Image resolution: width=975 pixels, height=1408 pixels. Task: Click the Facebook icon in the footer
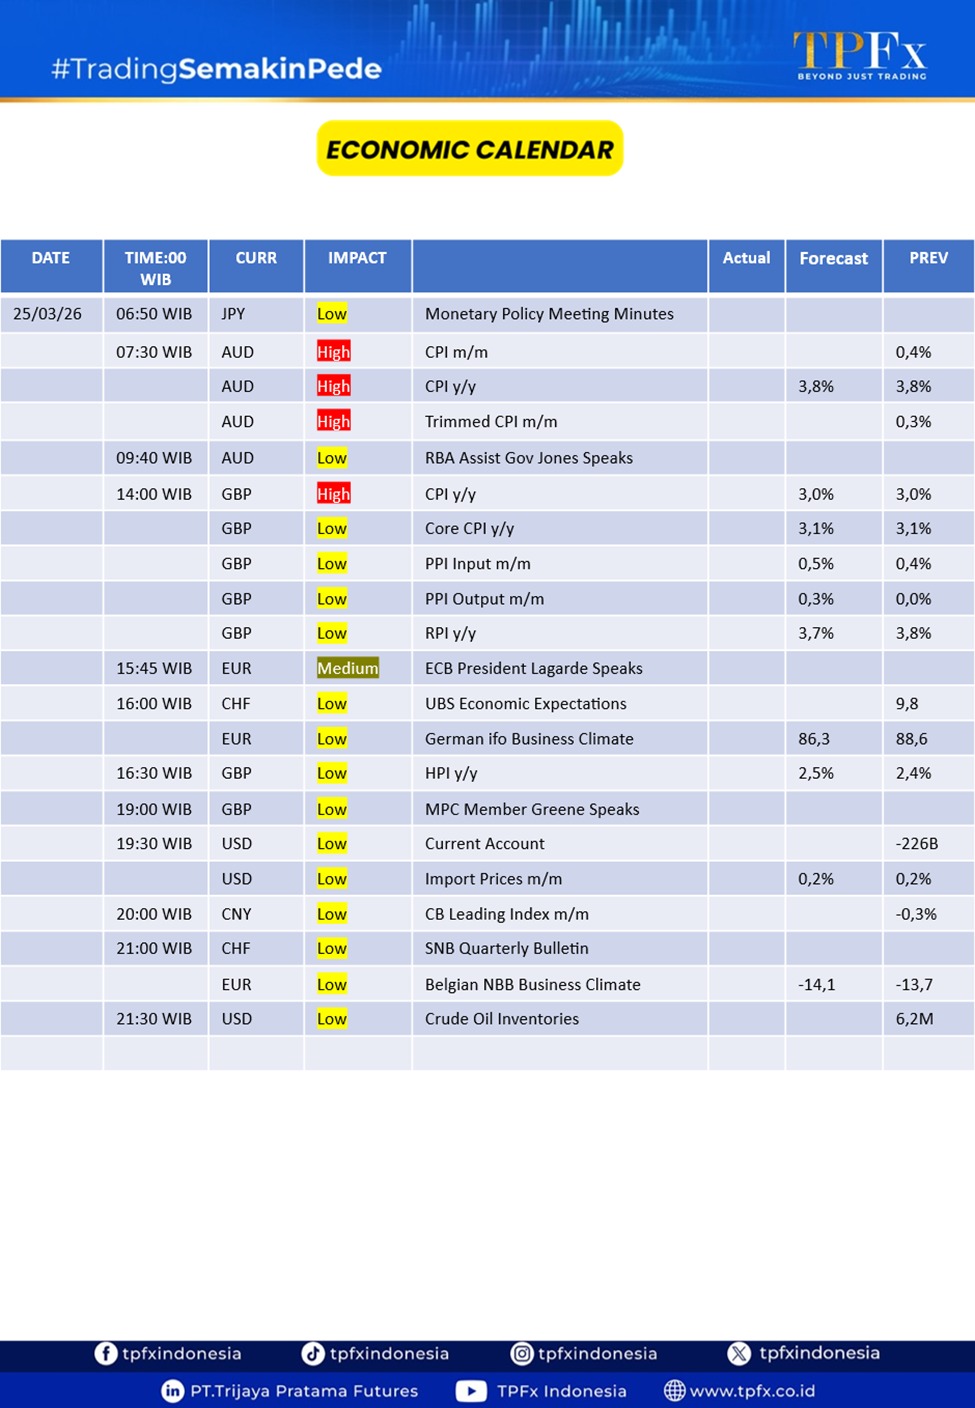pyautogui.click(x=106, y=1353)
